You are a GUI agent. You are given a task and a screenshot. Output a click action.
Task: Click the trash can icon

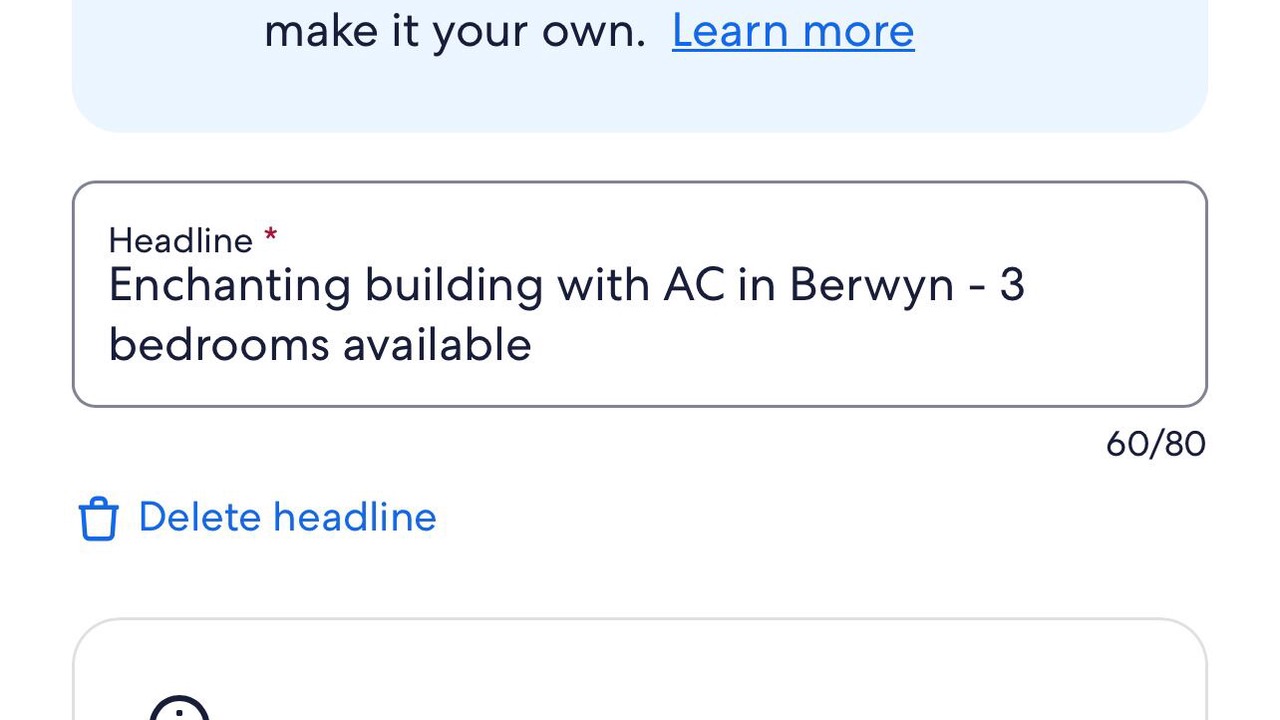pos(98,519)
